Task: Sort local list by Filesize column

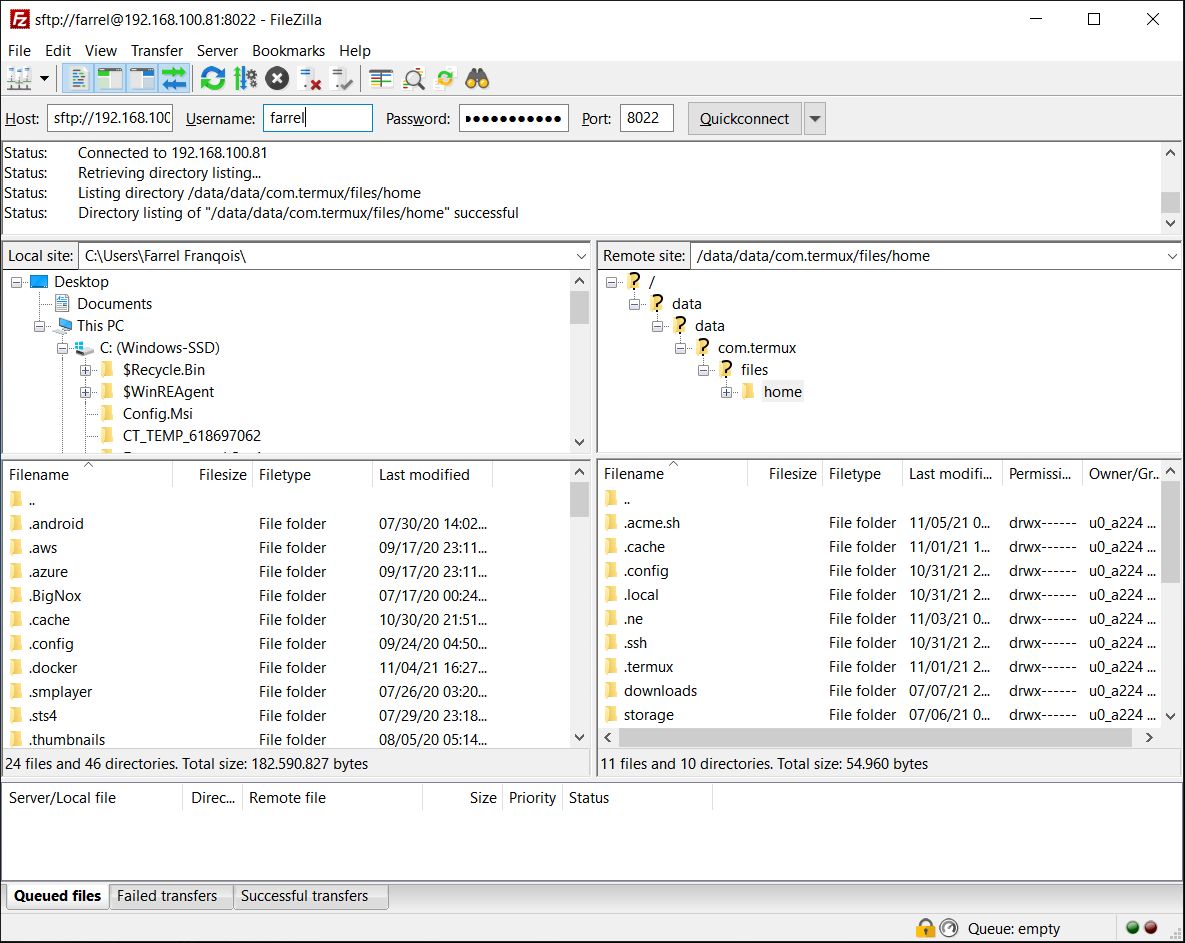Action: 212,475
